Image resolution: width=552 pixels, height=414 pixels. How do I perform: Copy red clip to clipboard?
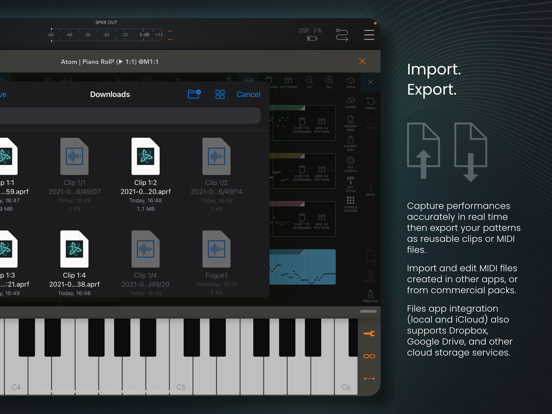pos(302,221)
